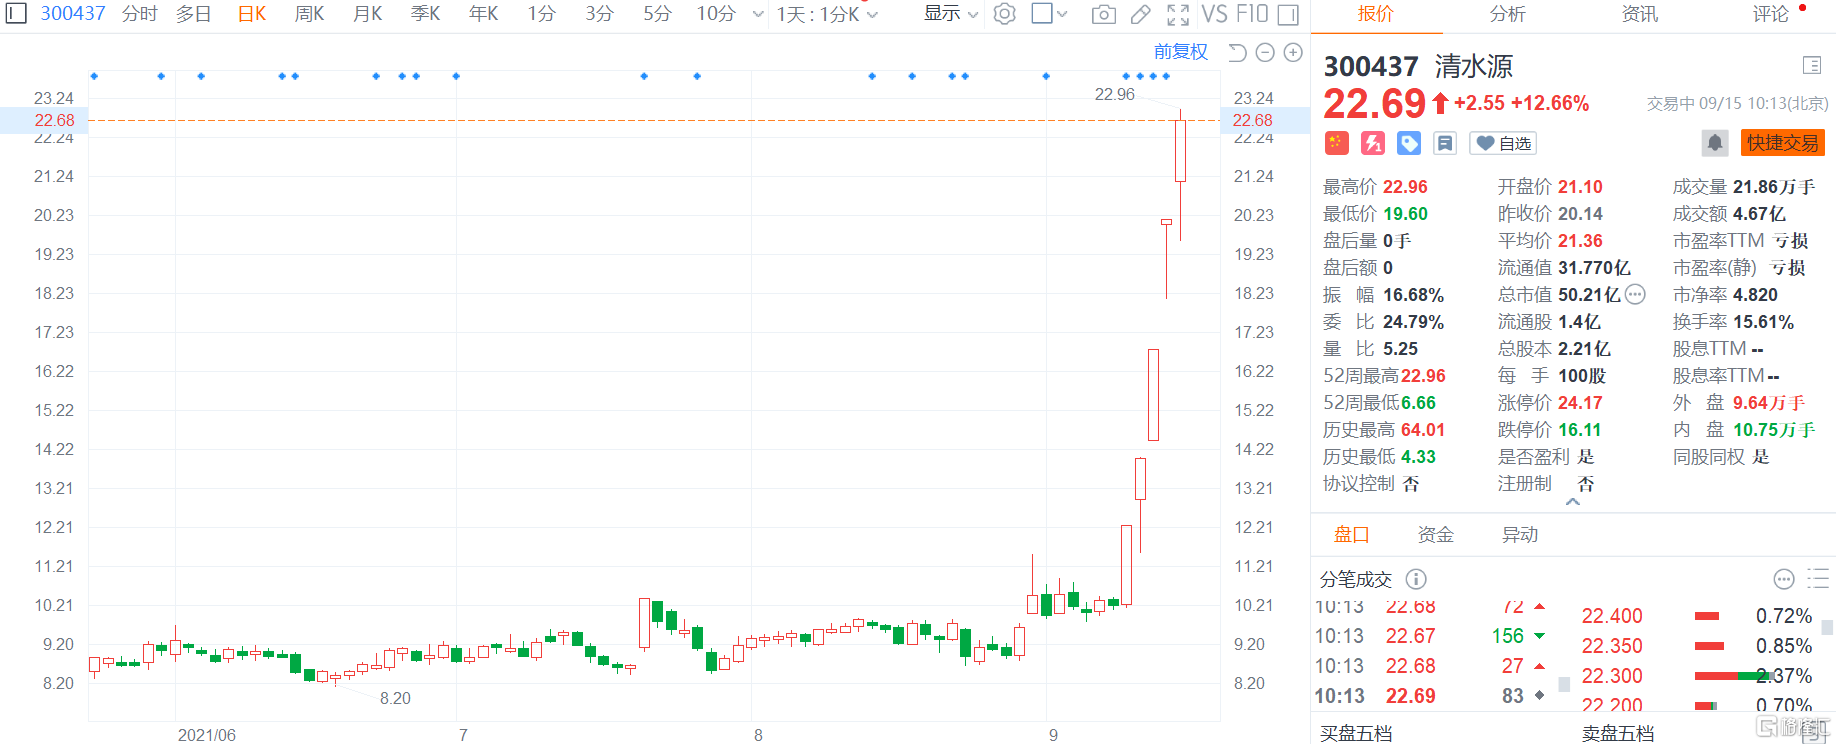The height and width of the screenshot is (744, 1837).
Task: Switch to 10分 minute chart
Action: coord(715,14)
